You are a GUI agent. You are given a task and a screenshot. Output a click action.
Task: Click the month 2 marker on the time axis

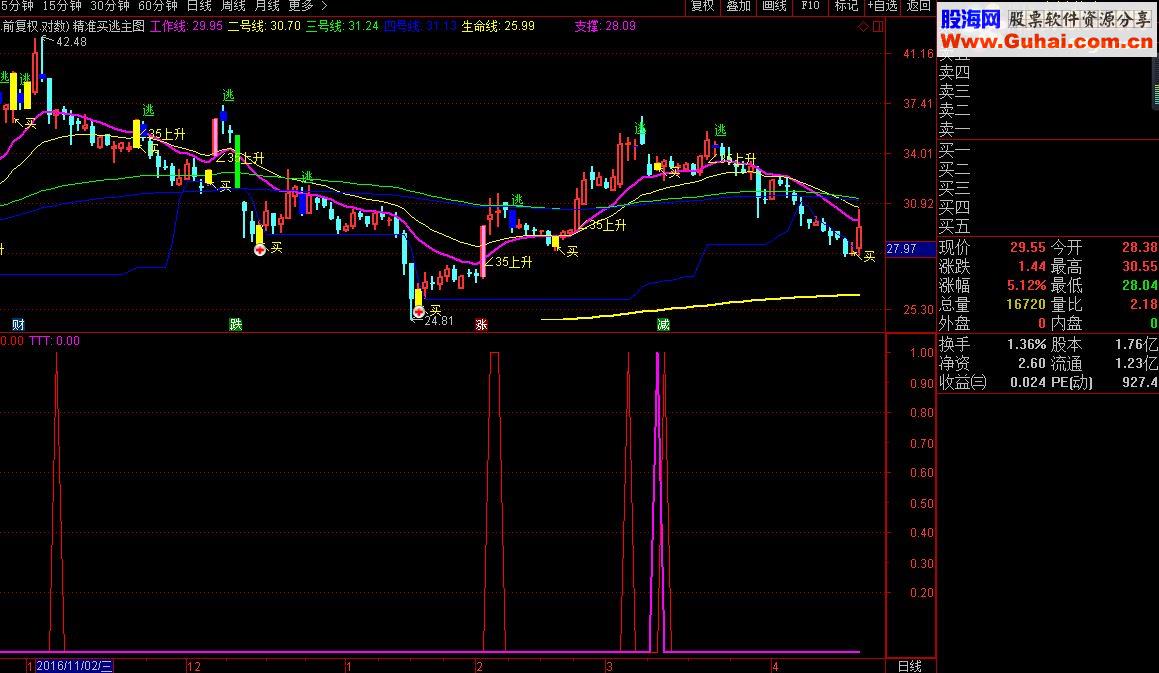pyautogui.click(x=479, y=666)
